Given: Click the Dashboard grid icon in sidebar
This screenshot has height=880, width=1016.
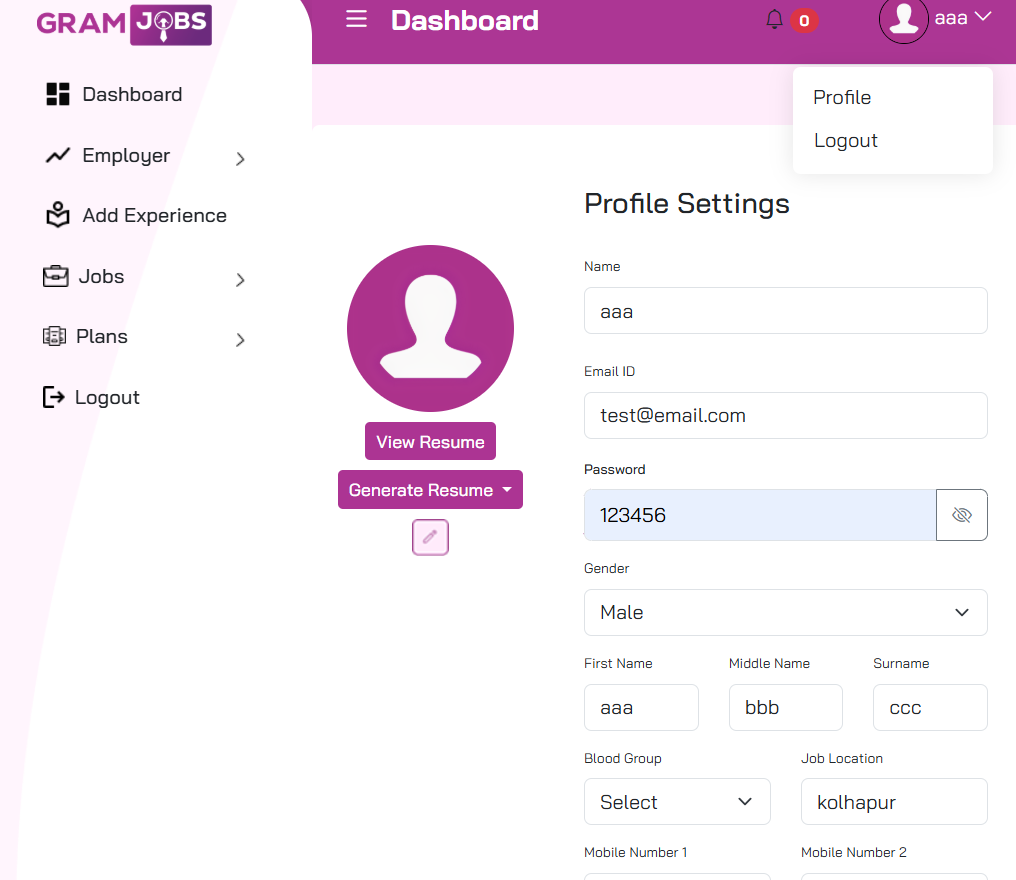Looking at the screenshot, I should click(x=58, y=95).
